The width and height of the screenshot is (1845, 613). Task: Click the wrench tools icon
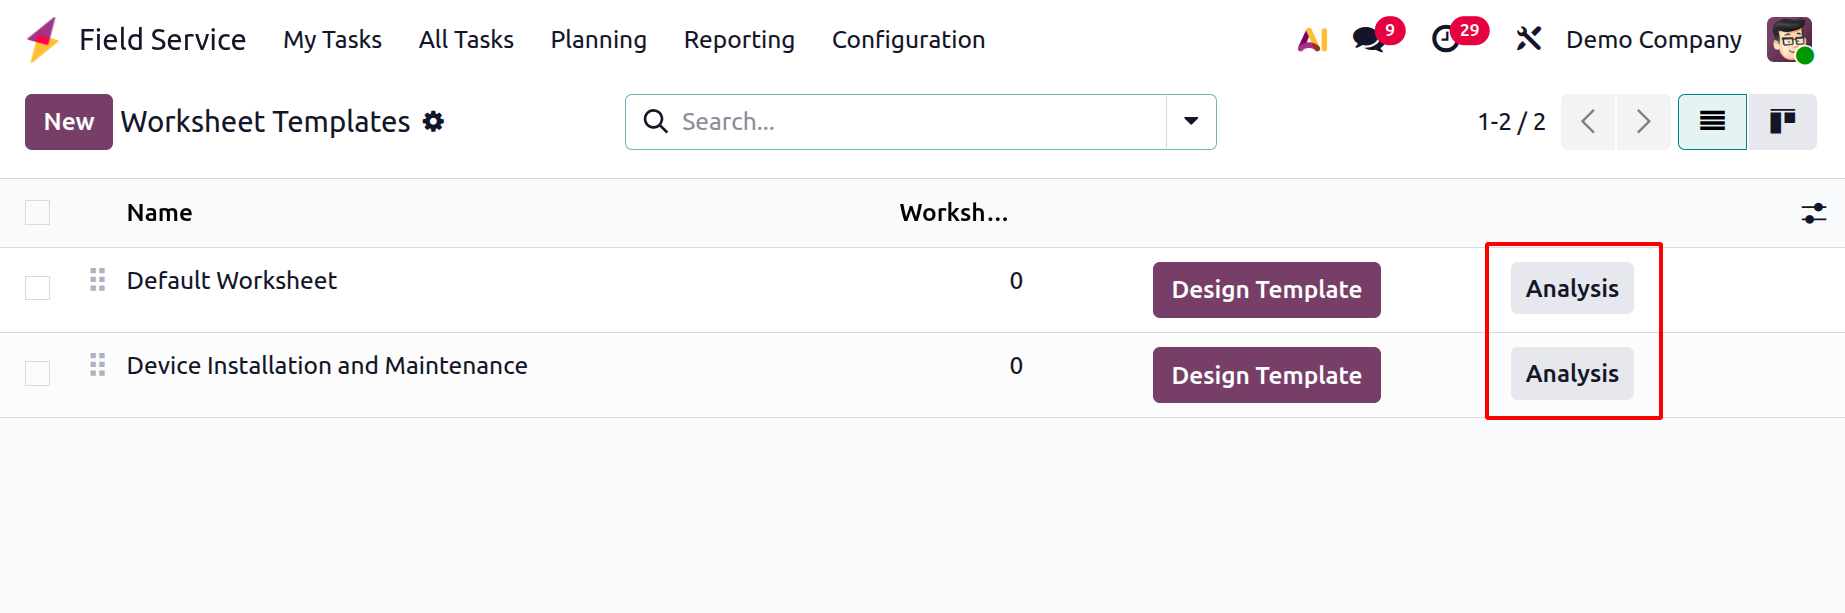click(1528, 39)
